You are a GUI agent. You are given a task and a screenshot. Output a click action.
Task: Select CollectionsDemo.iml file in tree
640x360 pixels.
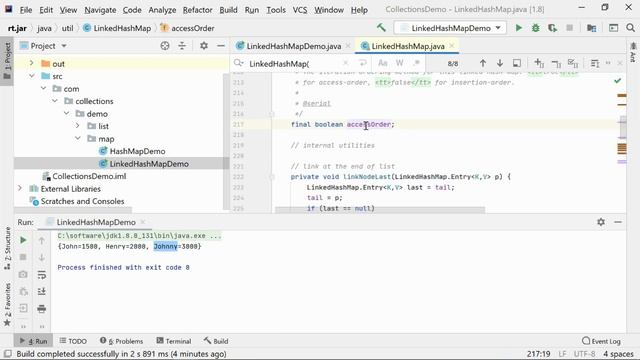pyautogui.click(x=84, y=176)
